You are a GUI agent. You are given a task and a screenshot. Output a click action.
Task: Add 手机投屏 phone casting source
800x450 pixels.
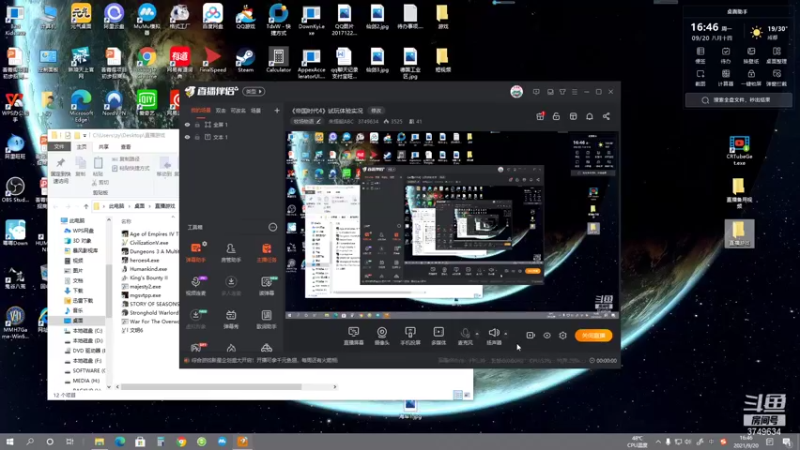410,336
